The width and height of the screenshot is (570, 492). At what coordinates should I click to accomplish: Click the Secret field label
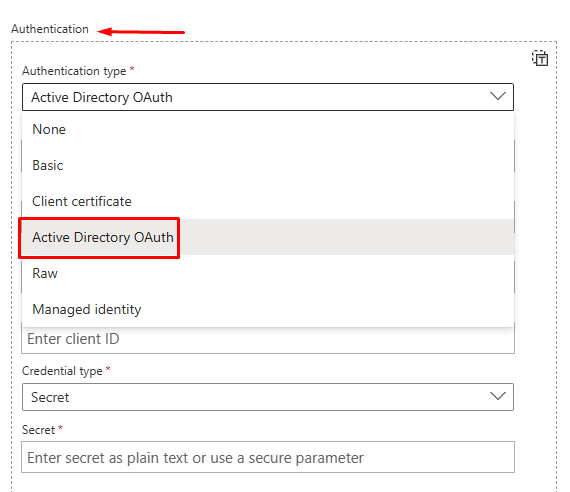tap(39, 430)
